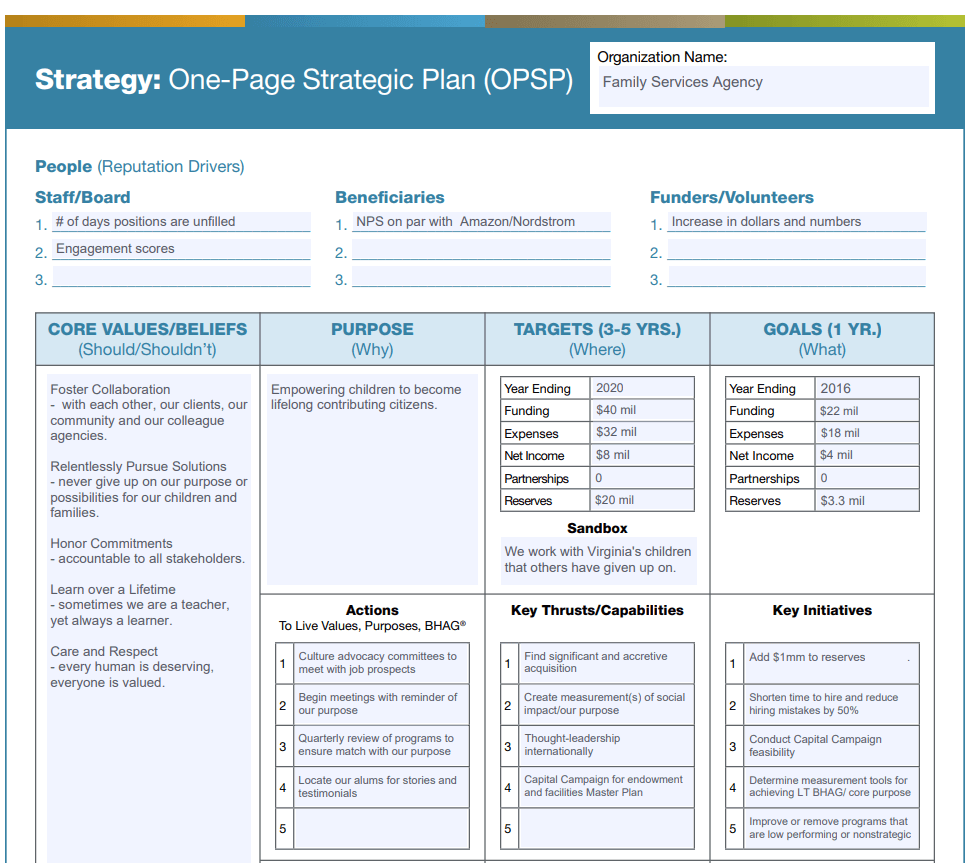This screenshot has width=976, height=863.
Task: Click the empty second Beneficiaries field
Action: (481, 251)
